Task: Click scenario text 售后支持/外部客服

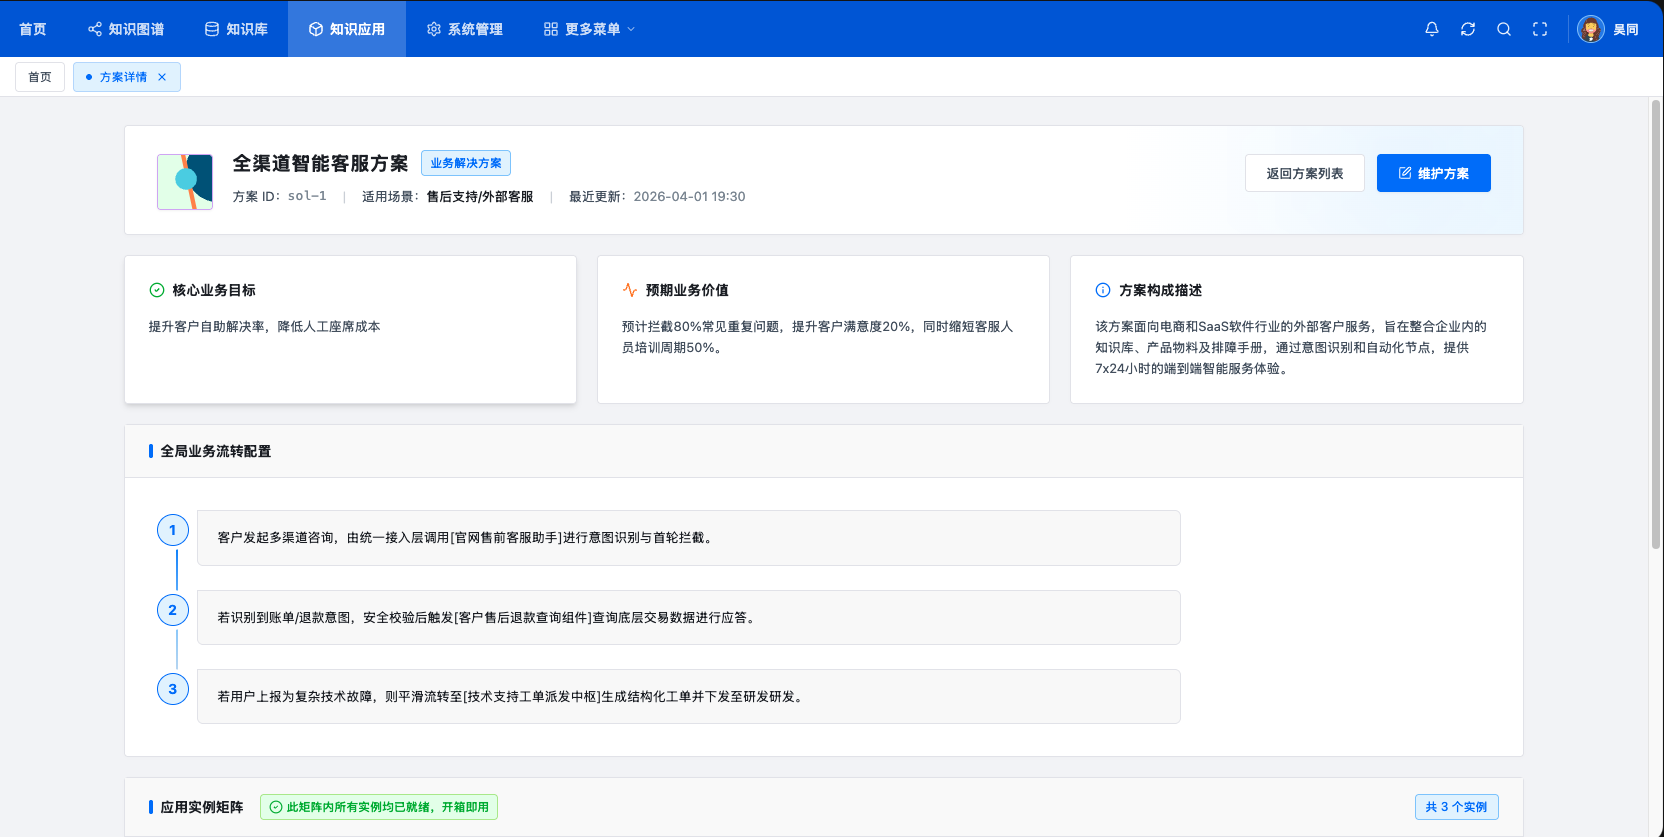Action: (x=480, y=197)
